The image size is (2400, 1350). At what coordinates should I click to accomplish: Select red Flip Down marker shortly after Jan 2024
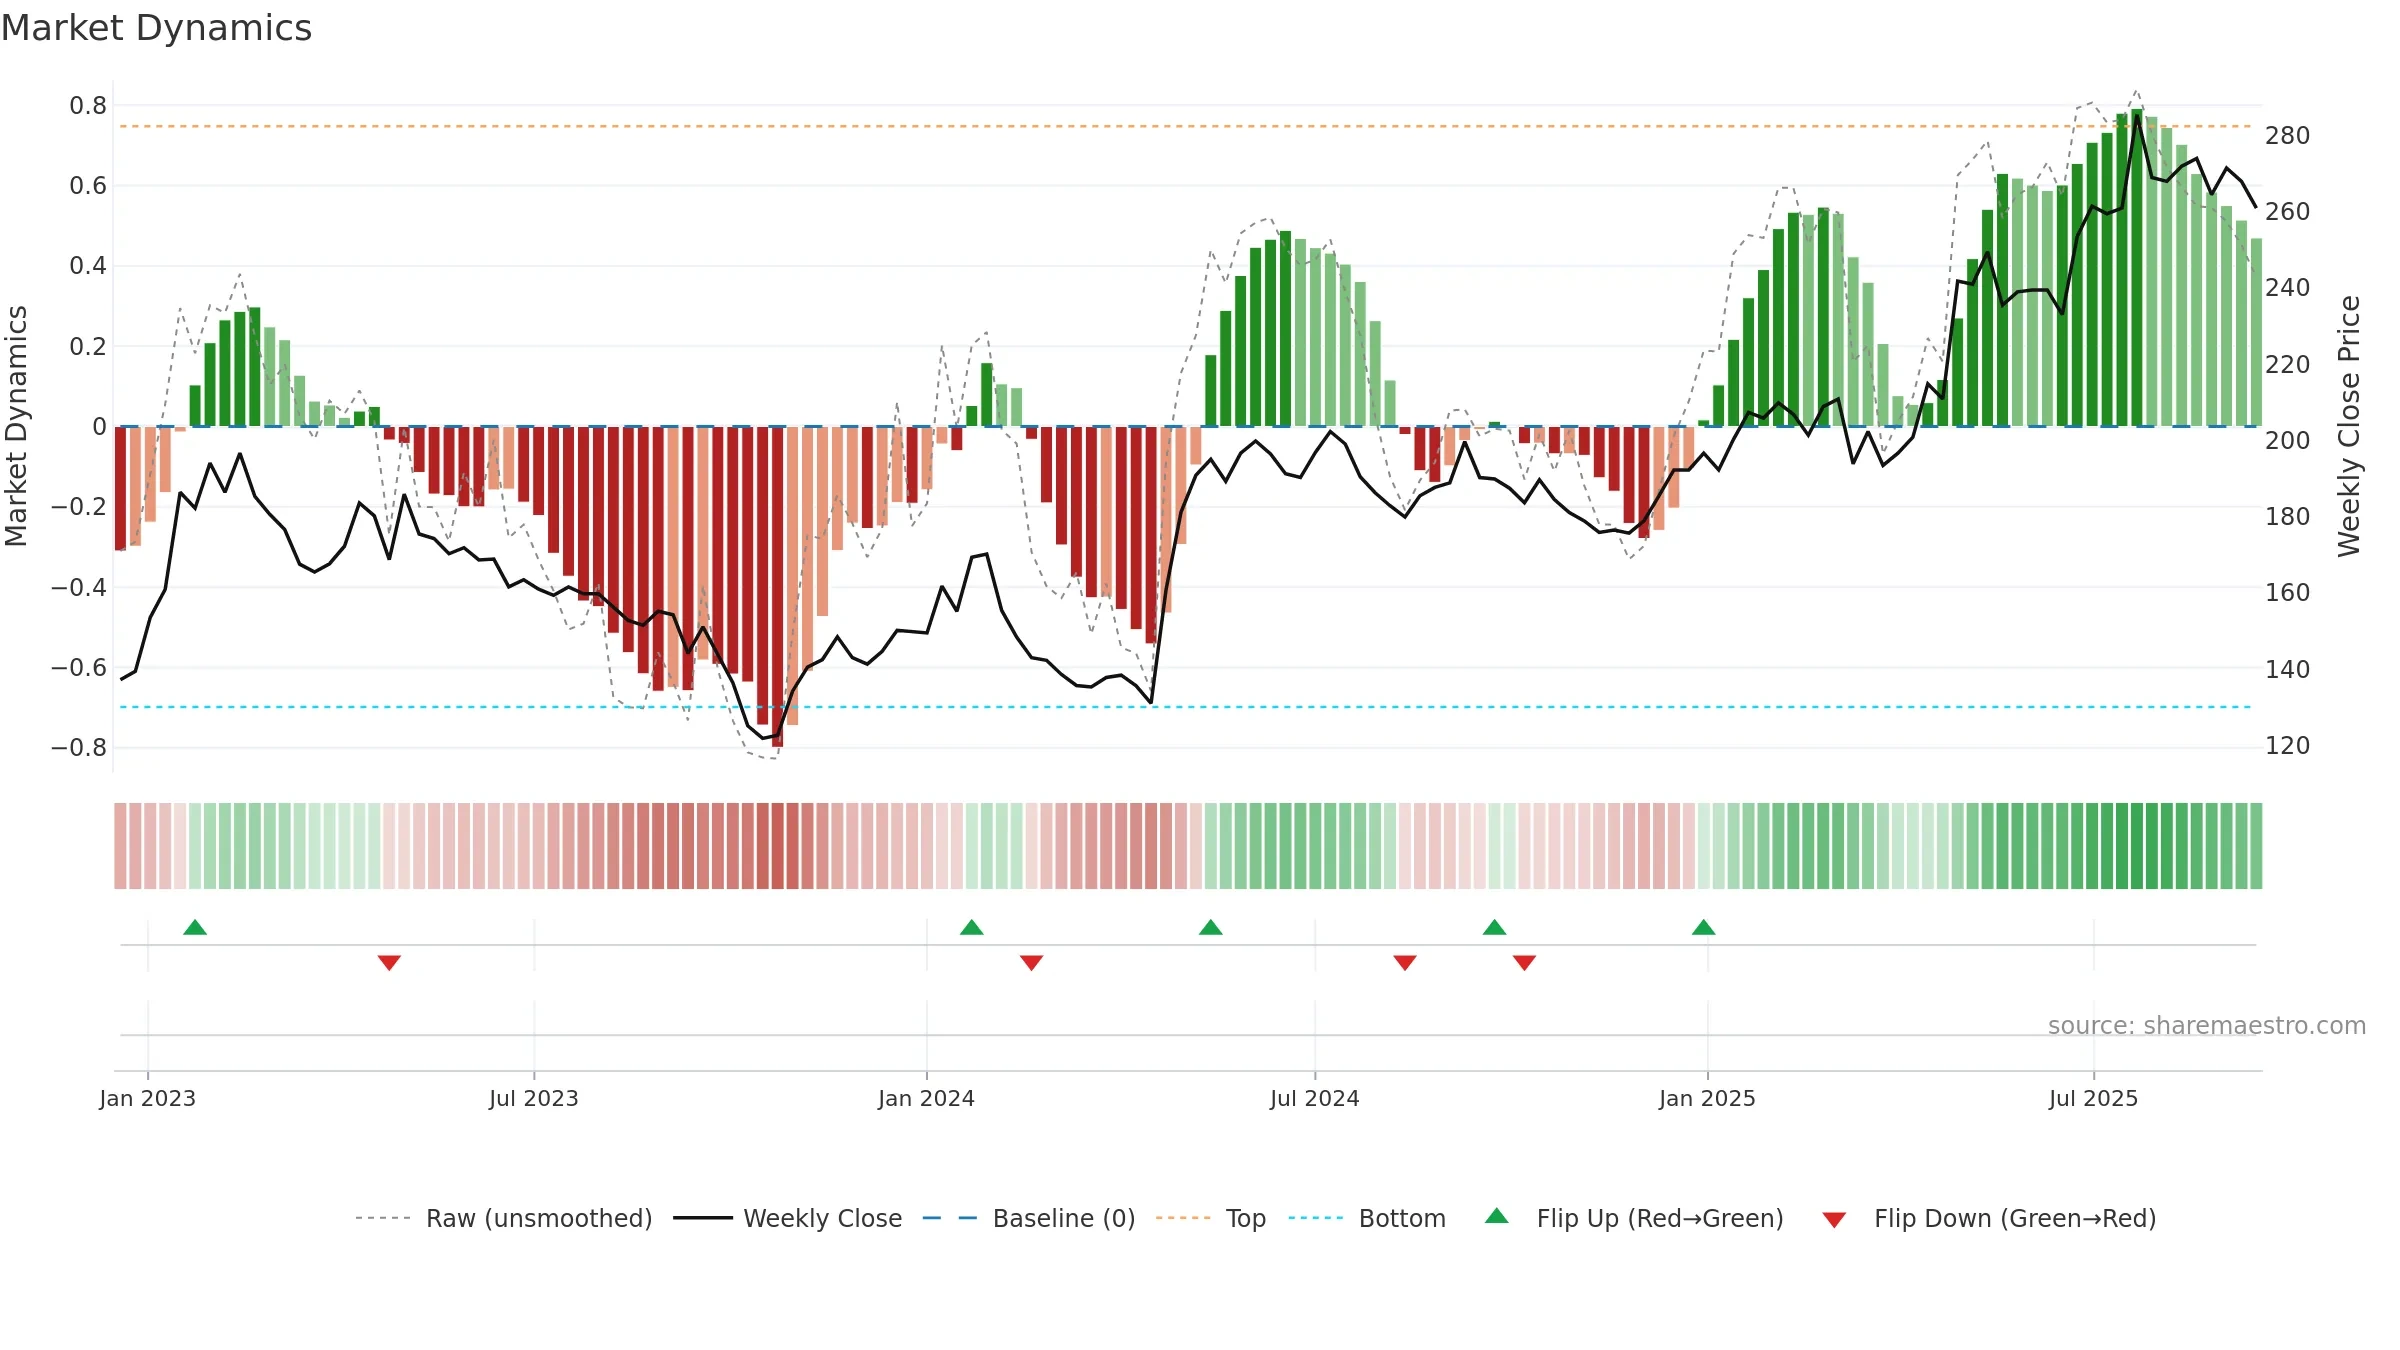(x=1032, y=962)
